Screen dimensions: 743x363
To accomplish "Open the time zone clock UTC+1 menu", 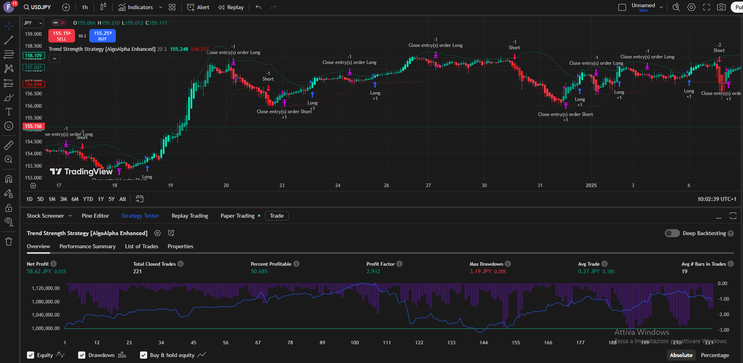I will click(717, 200).
